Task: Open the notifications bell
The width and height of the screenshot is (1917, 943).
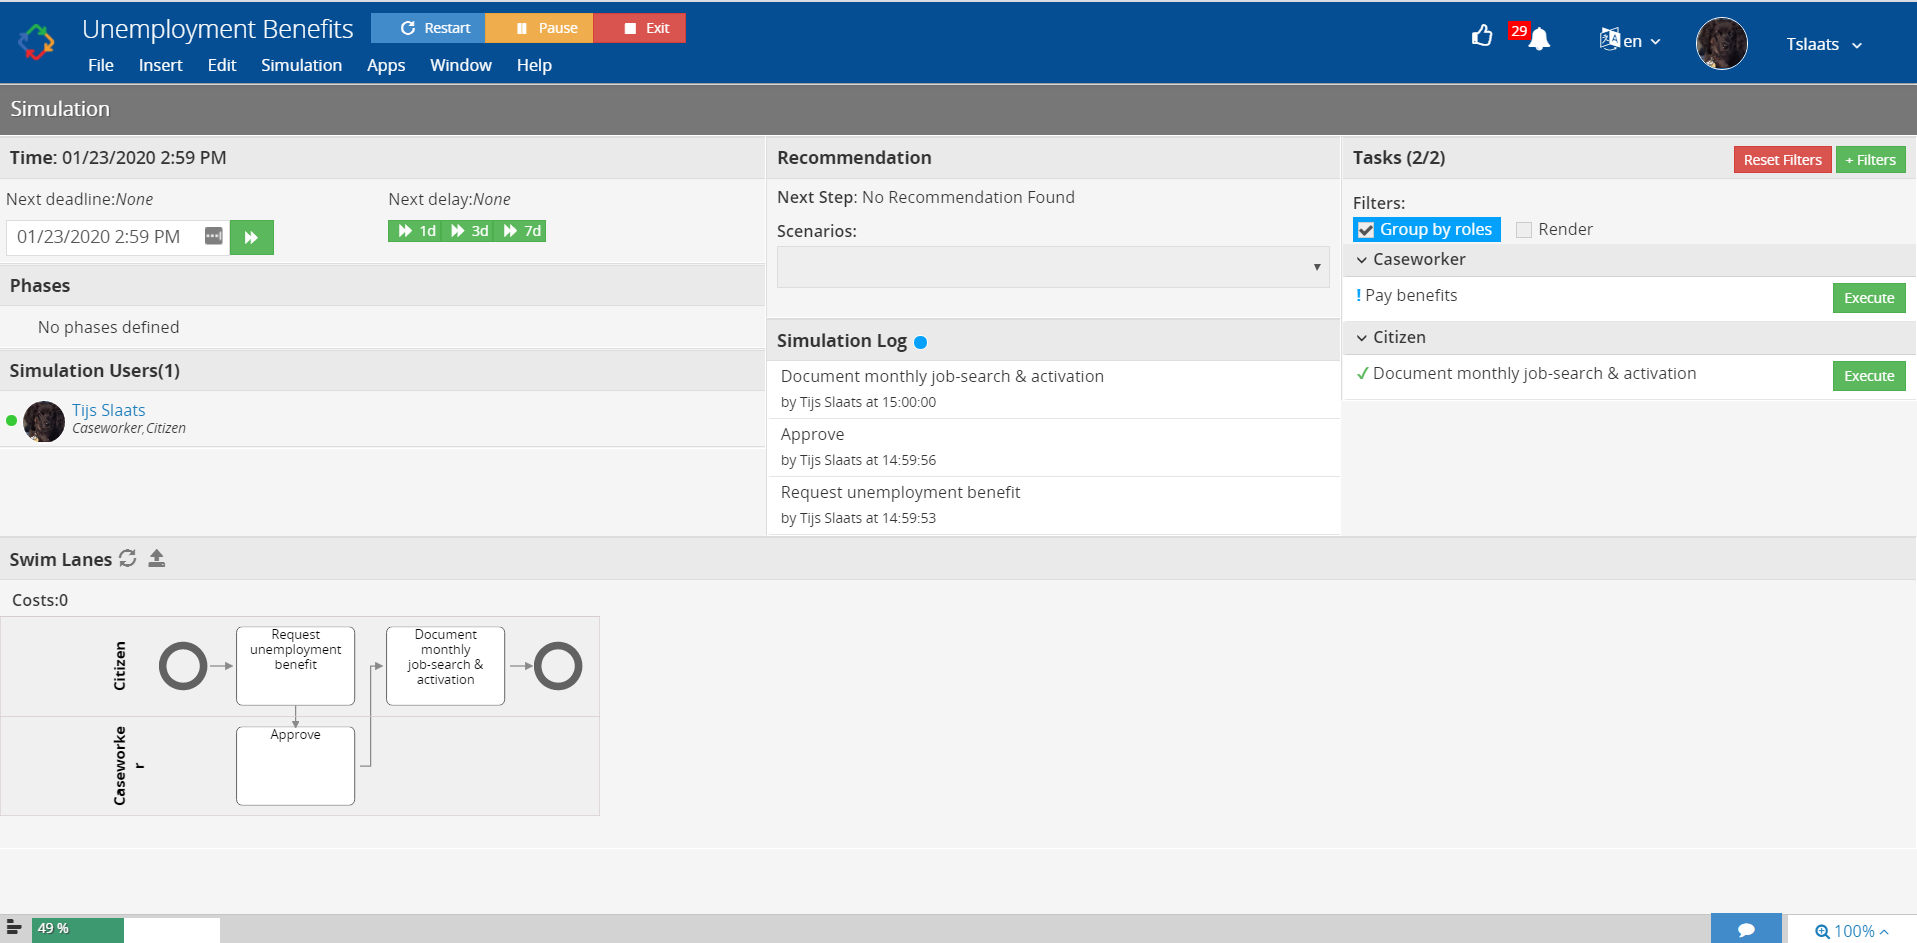Action: [x=1539, y=39]
